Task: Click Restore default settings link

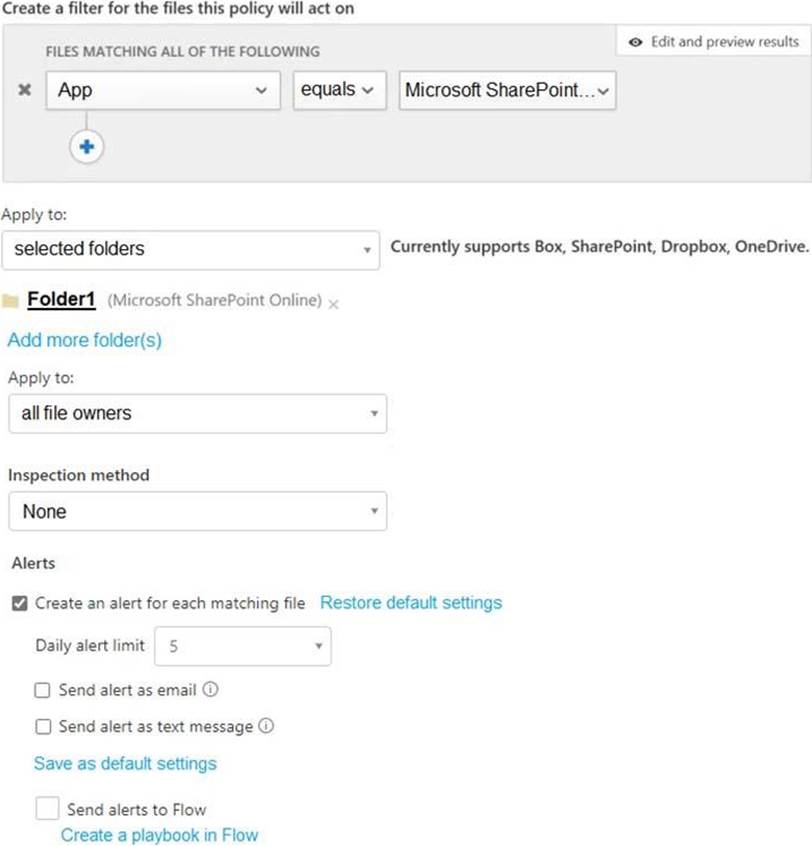Action: [x=411, y=603]
